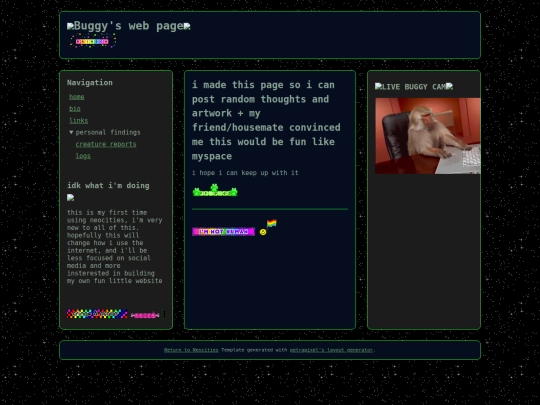Image resolution: width=540 pixels, height=405 pixels.
Task: Click broken image icon after LIVE BUGGY CAM
Action: (449, 86)
